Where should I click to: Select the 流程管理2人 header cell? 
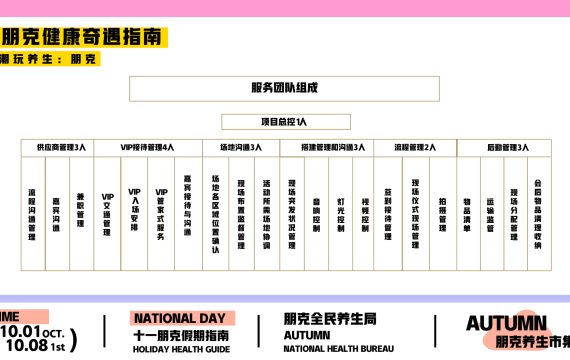click(x=415, y=148)
